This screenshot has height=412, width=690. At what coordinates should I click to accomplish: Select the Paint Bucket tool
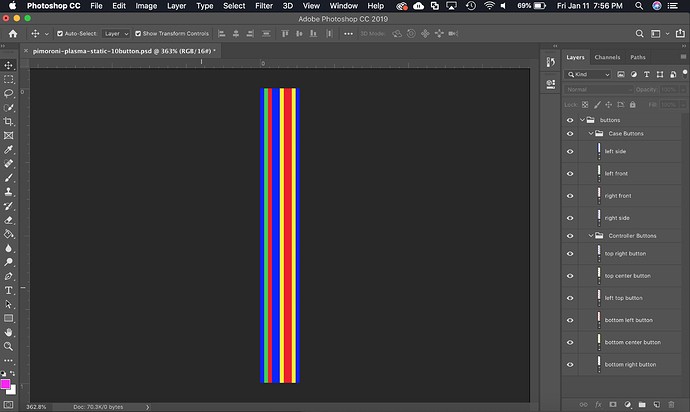[x=8, y=234]
